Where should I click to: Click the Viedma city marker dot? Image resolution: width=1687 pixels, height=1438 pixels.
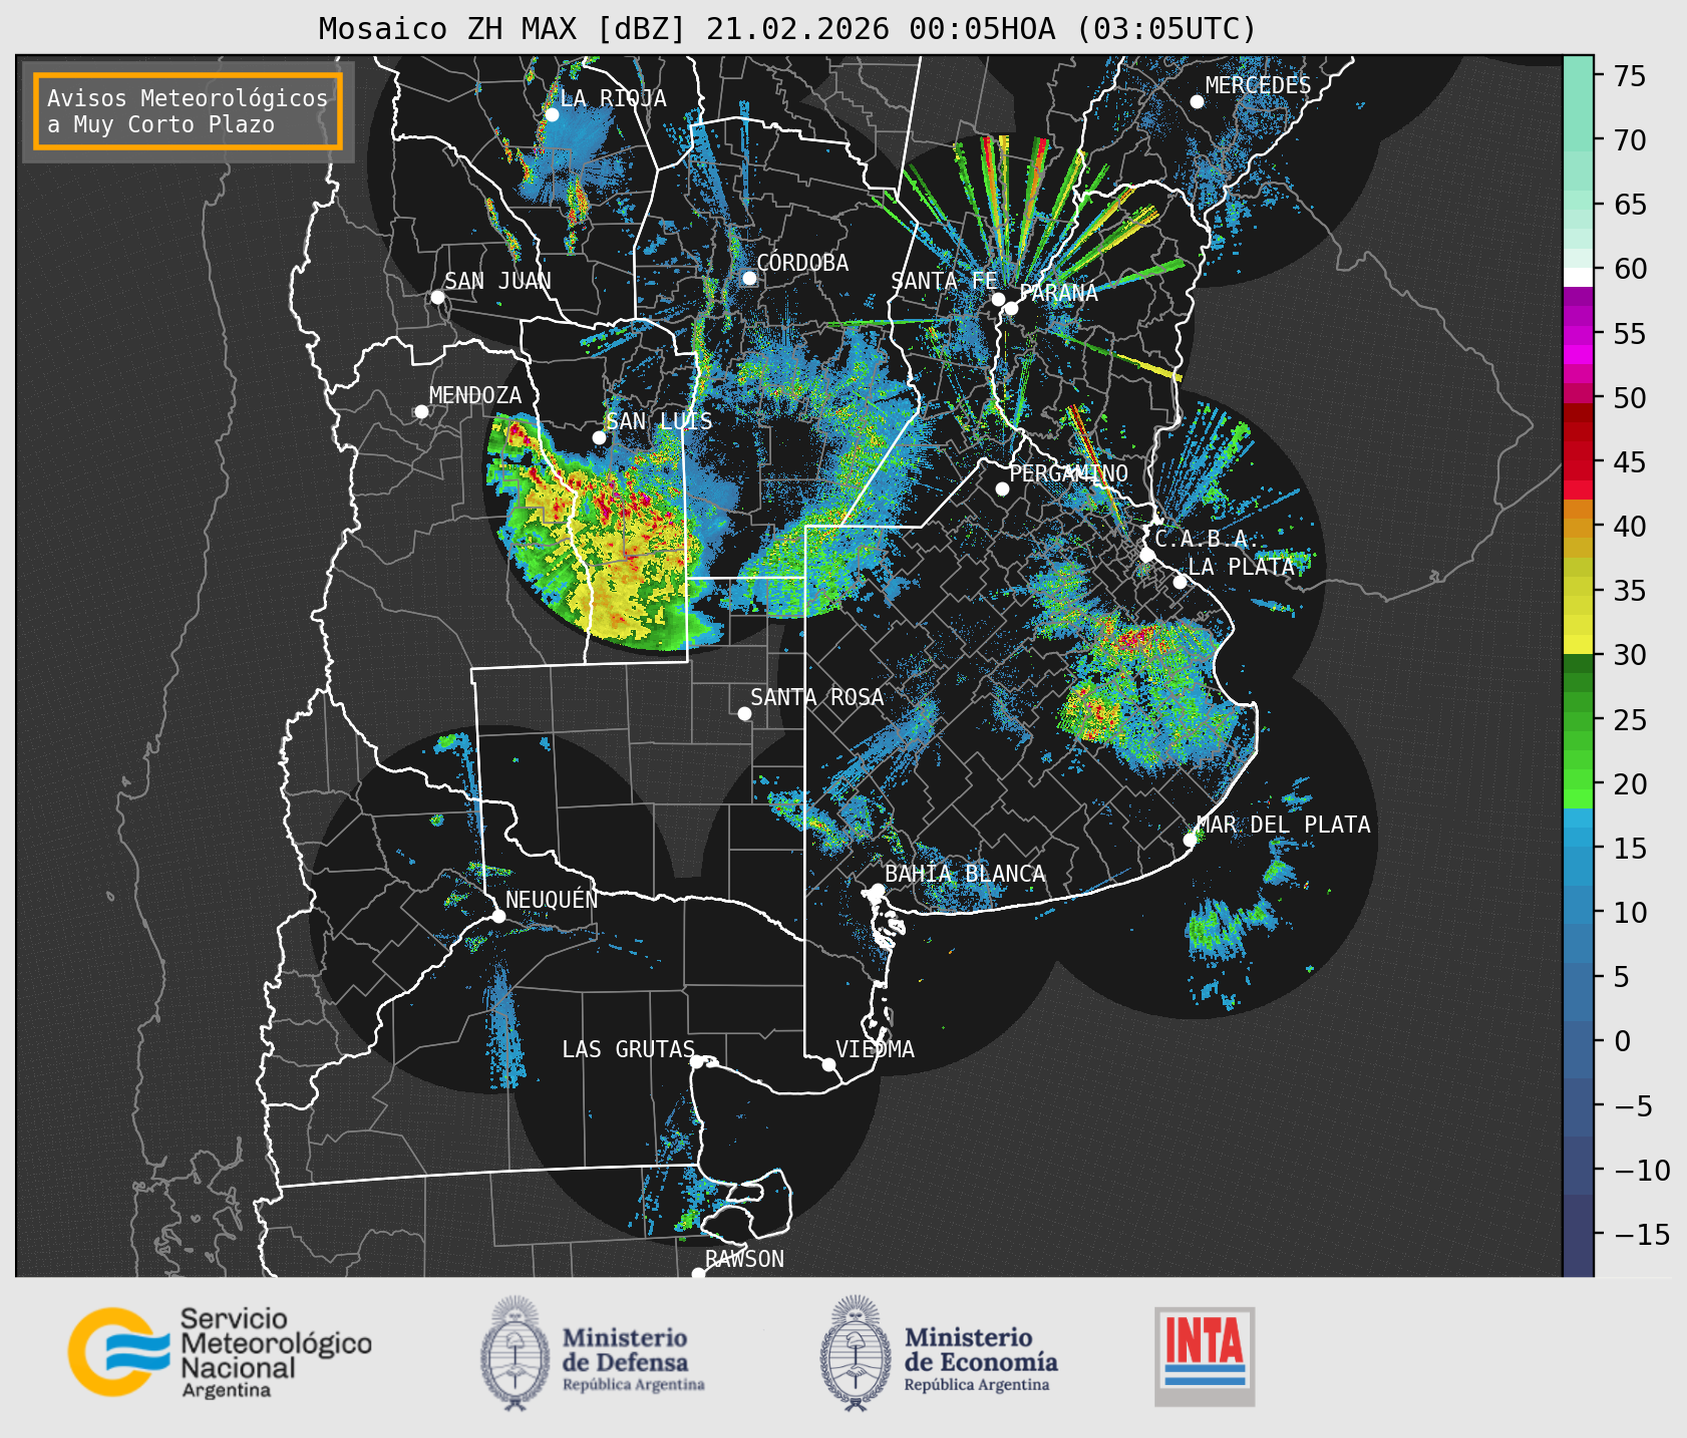coord(829,1064)
